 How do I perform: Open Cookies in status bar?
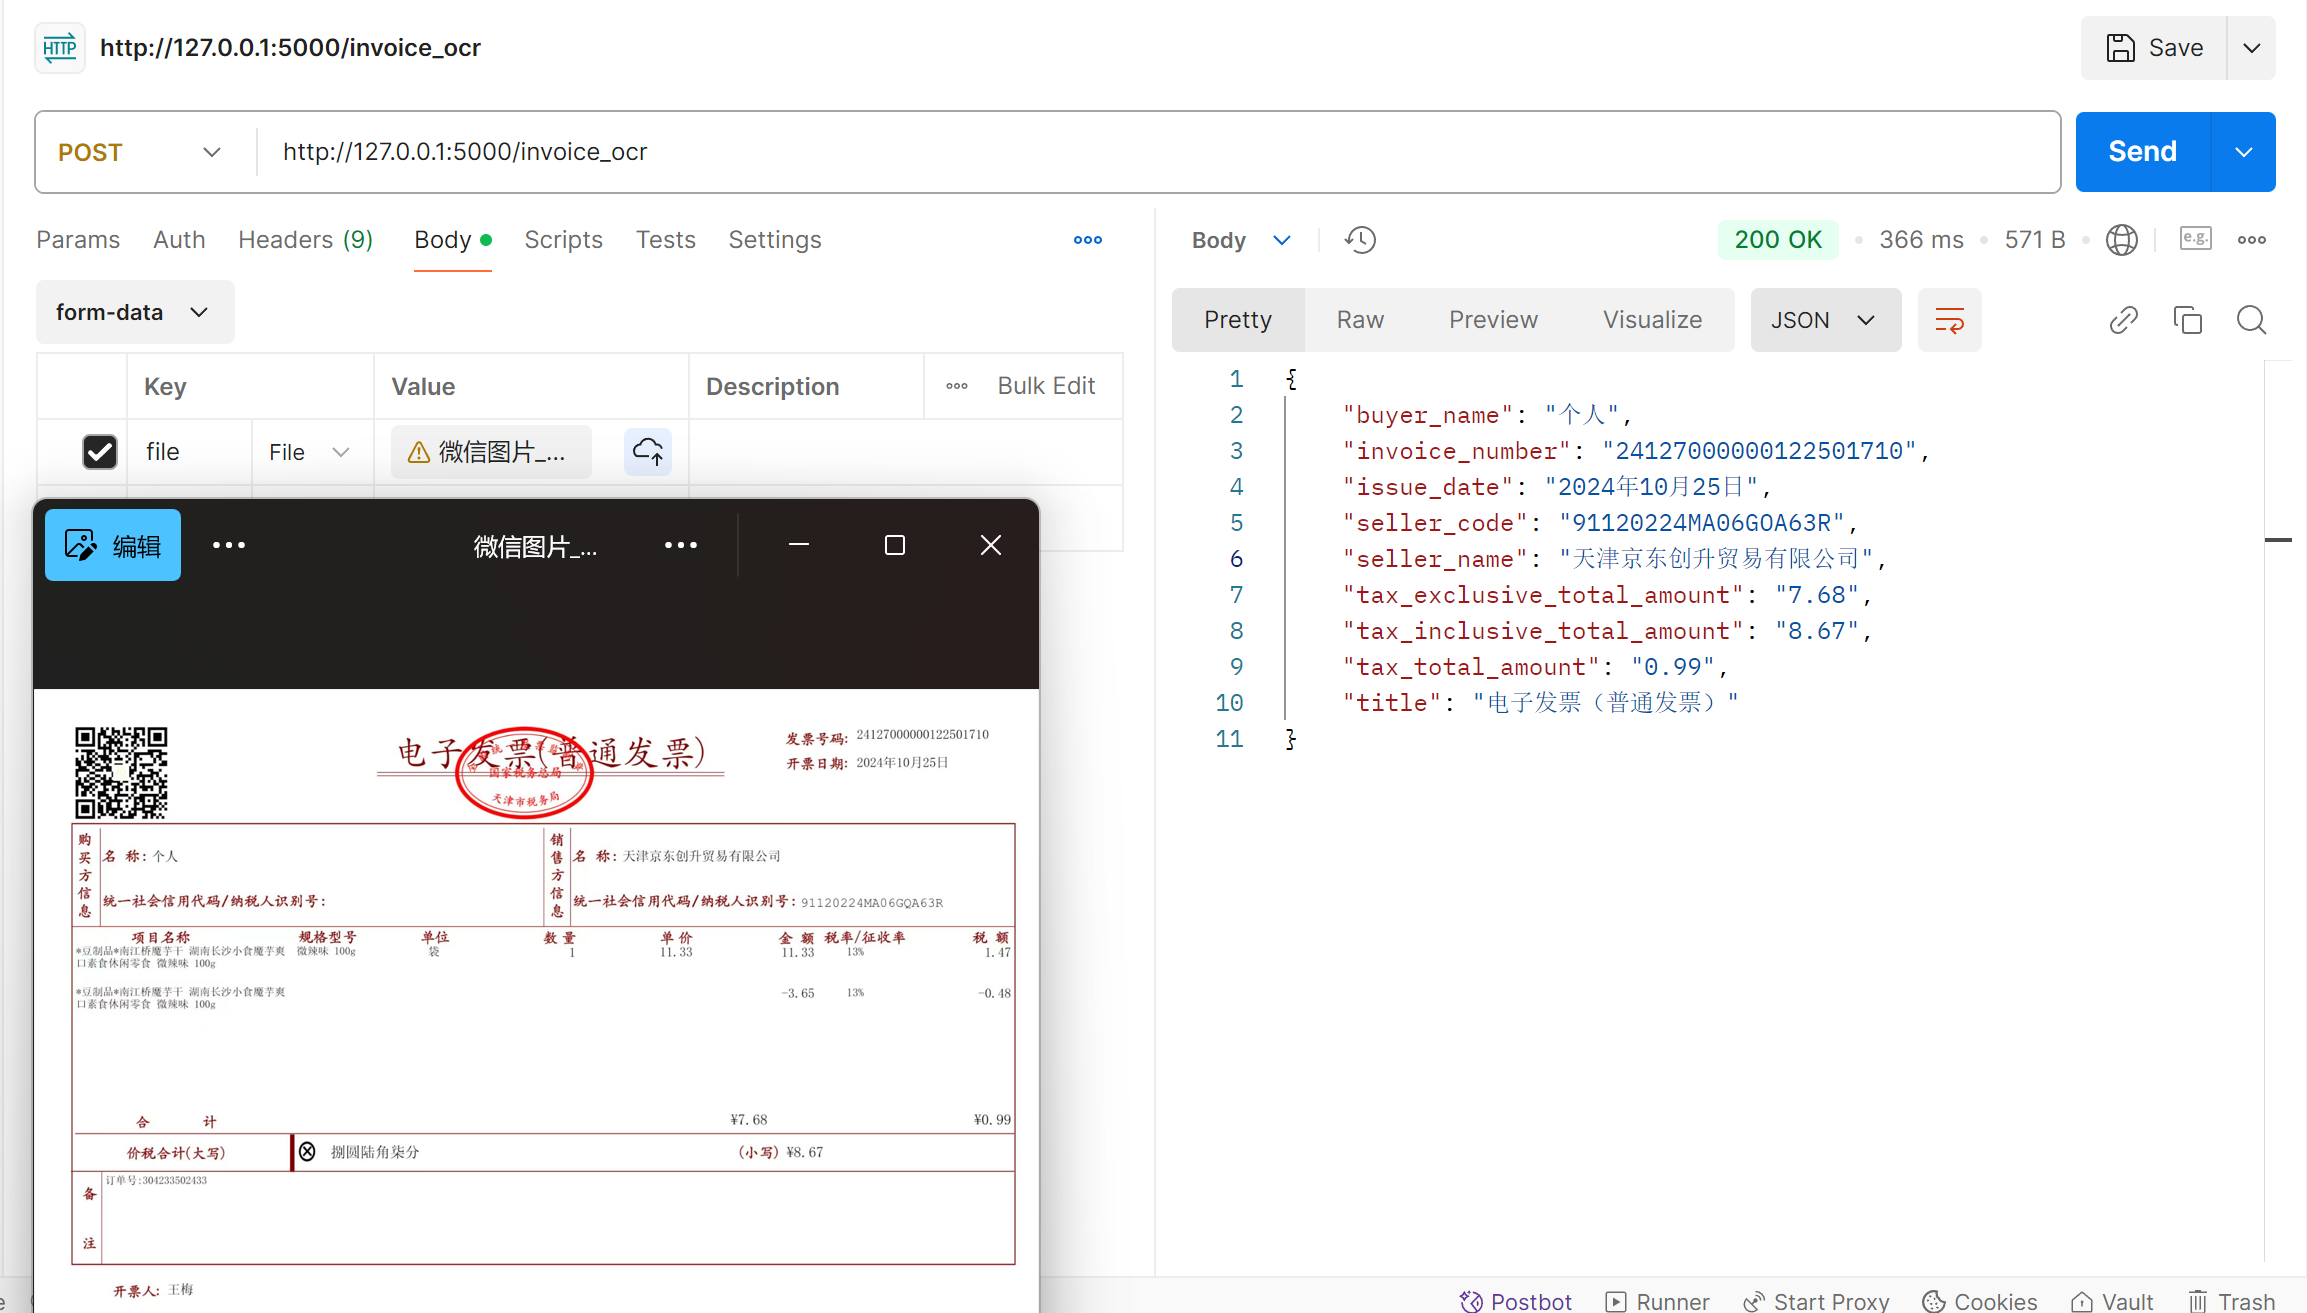(x=1980, y=1301)
